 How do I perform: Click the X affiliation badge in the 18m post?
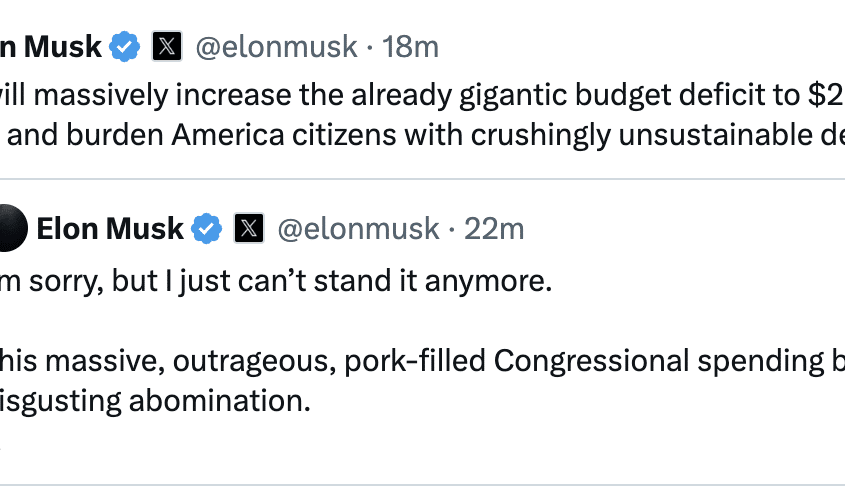pos(167,46)
